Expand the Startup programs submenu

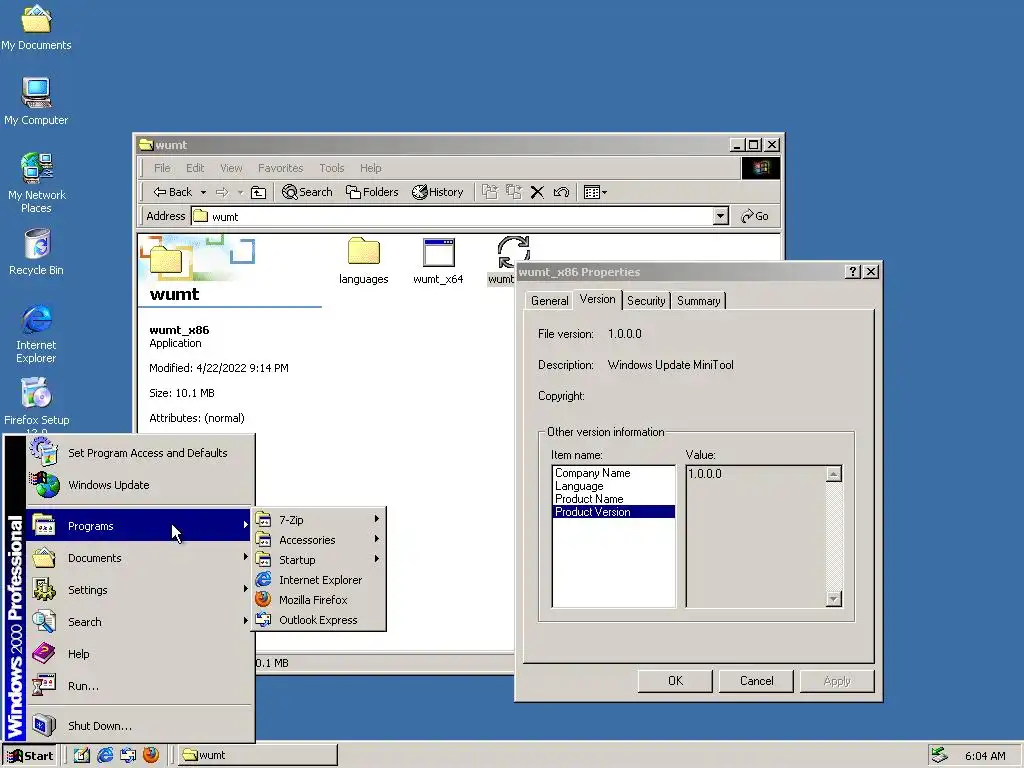tap(319, 560)
